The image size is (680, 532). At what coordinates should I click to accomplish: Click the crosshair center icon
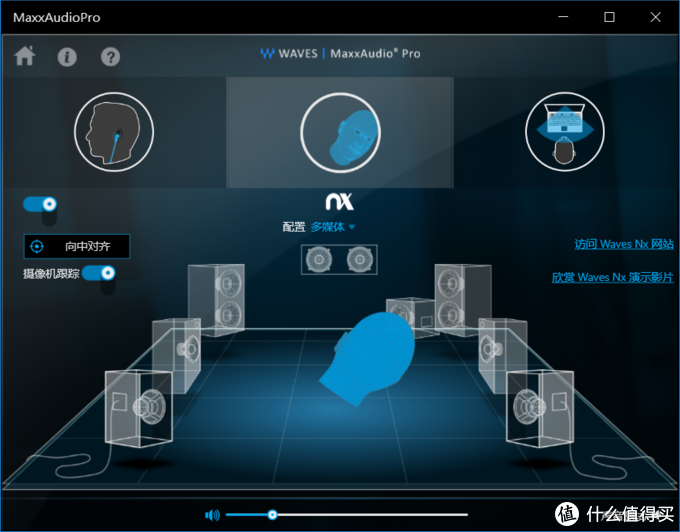(37, 246)
